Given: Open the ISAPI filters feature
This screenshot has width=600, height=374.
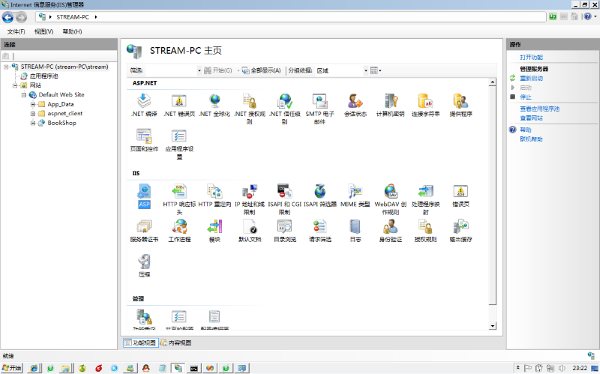Looking at the screenshot, I should click(320, 196).
